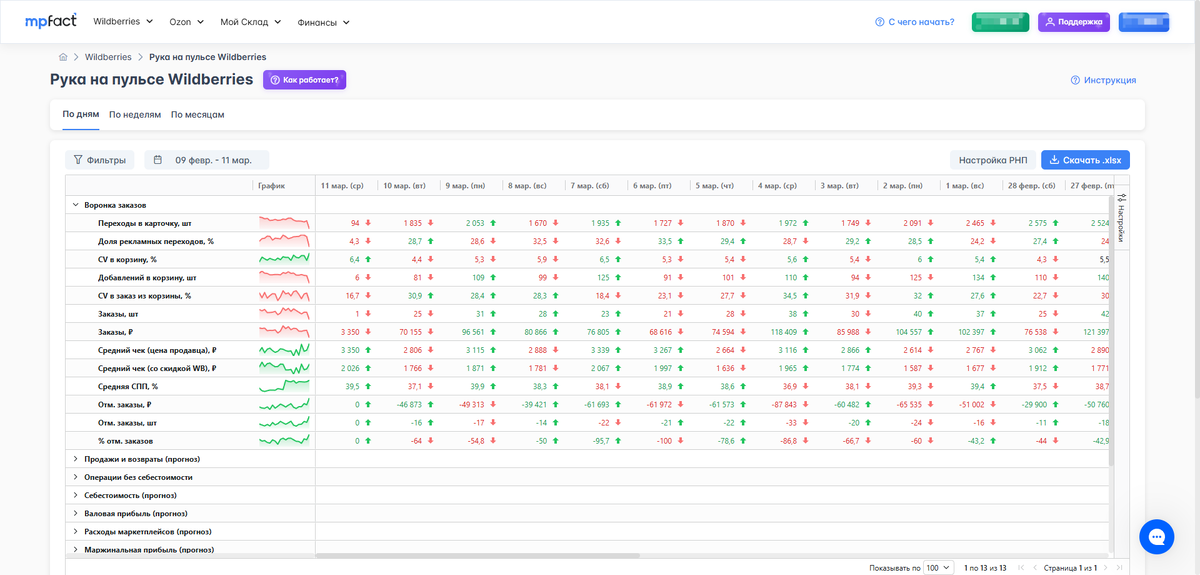Switch to the По неделям tab
1200x575 pixels.
[135, 115]
